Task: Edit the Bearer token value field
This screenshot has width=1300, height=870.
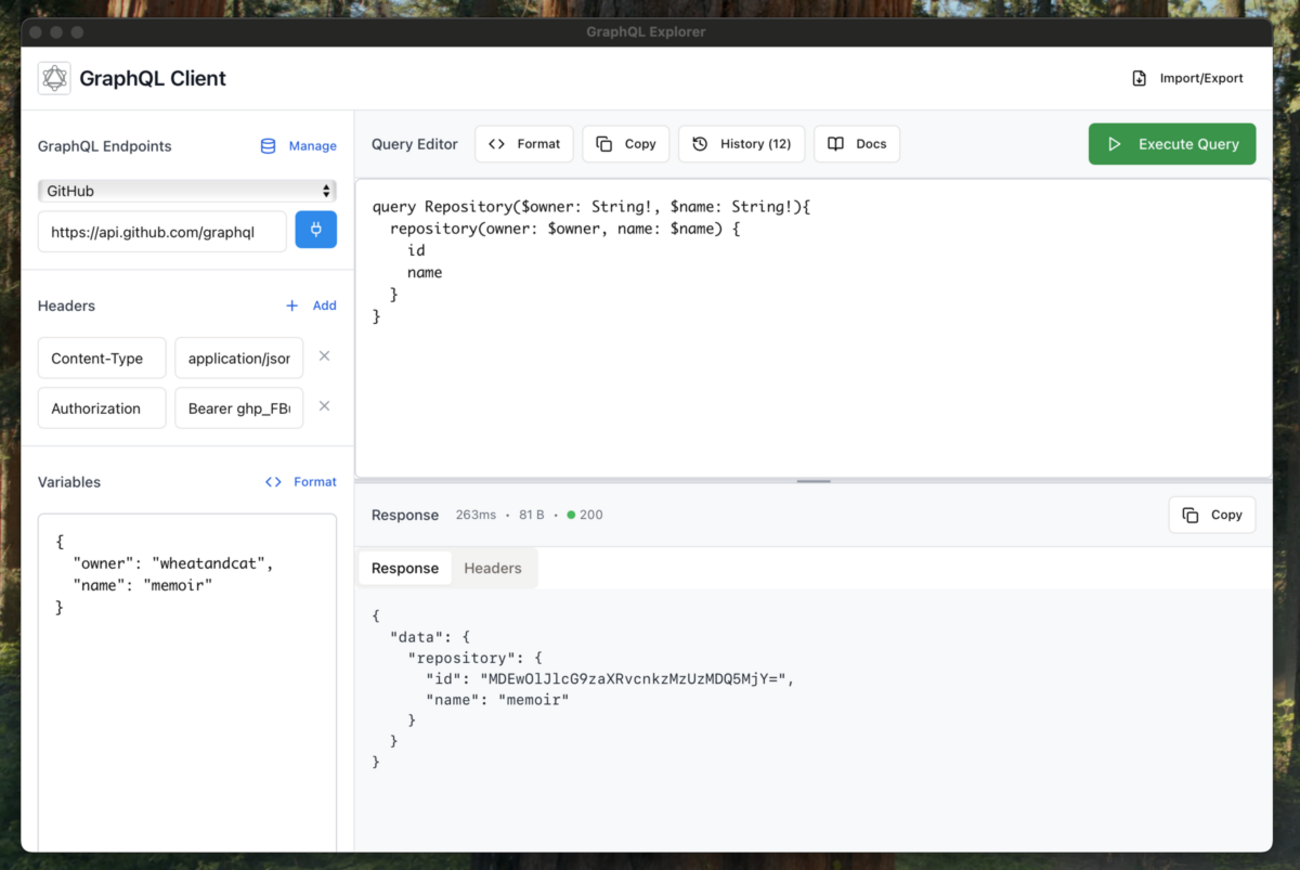Action: pos(239,408)
